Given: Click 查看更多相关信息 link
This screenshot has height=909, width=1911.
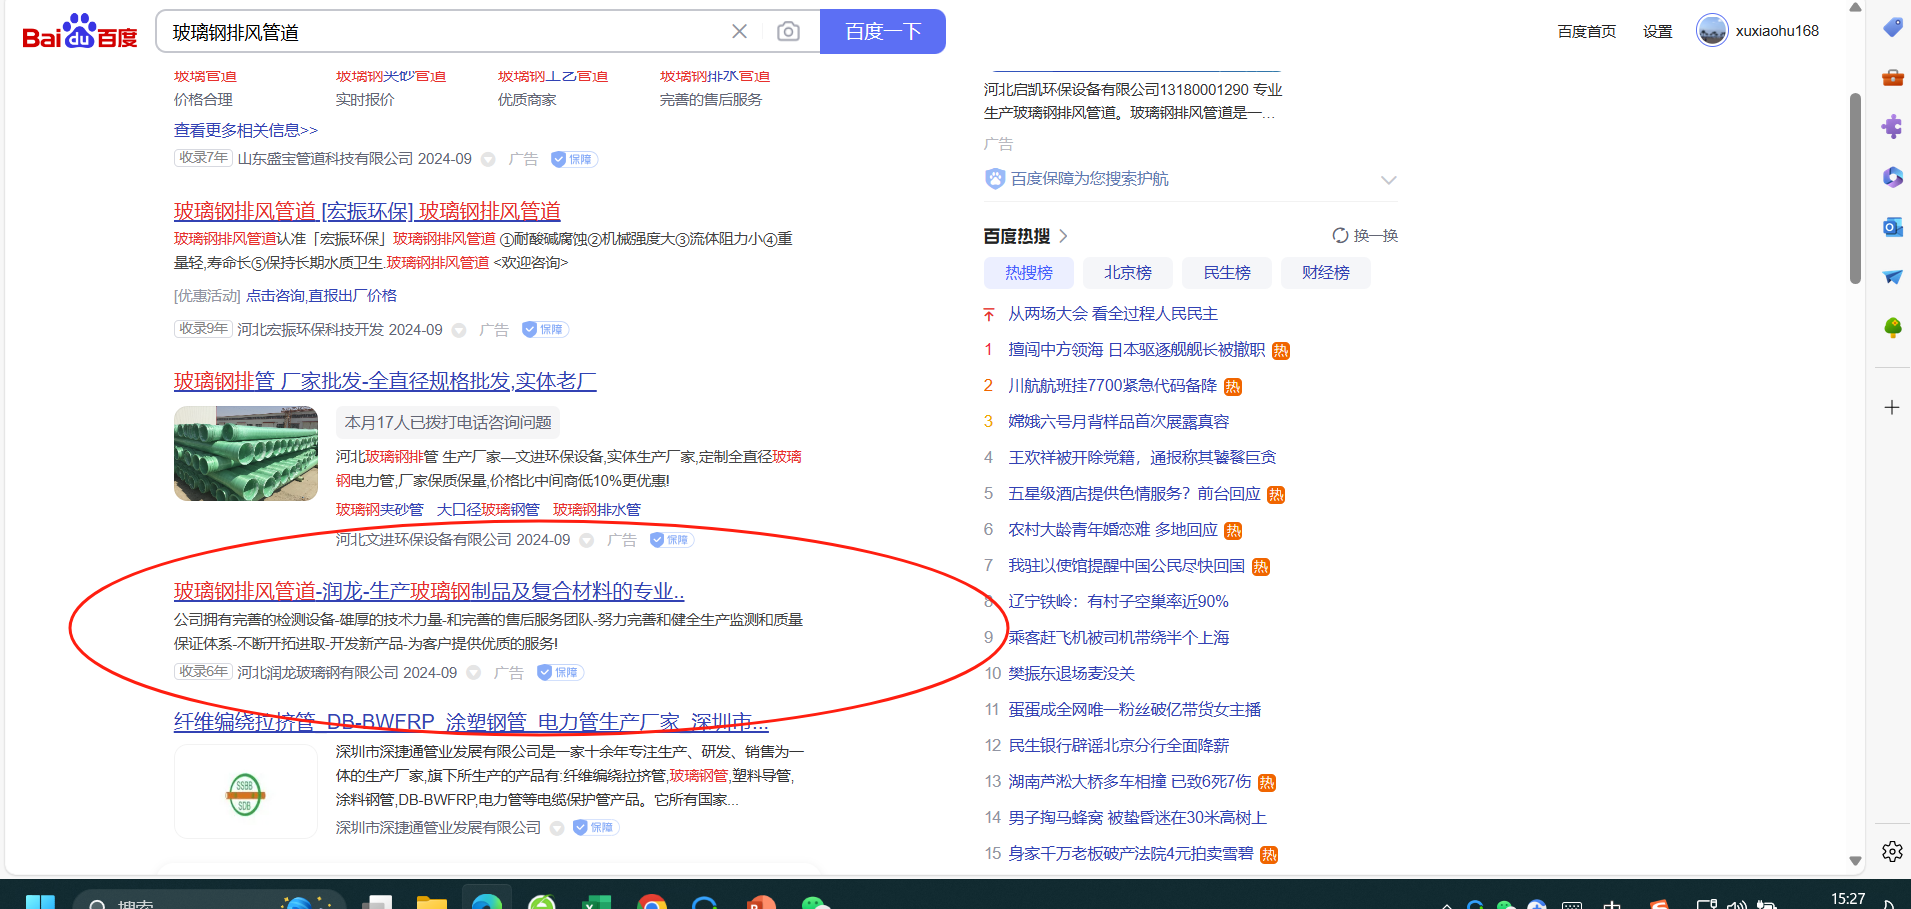Looking at the screenshot, I should pos(246,130).
